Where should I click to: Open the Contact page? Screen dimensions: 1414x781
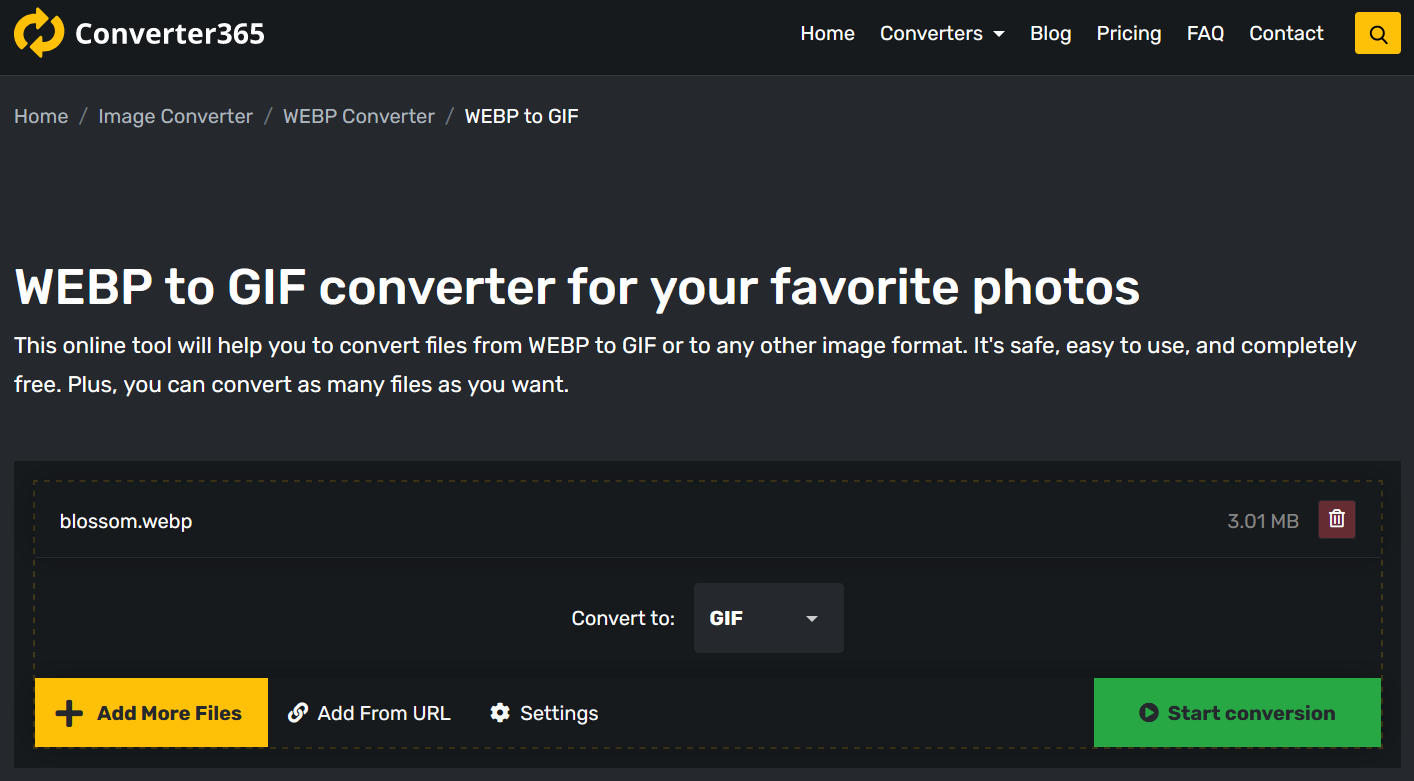tap(1286, 34)
